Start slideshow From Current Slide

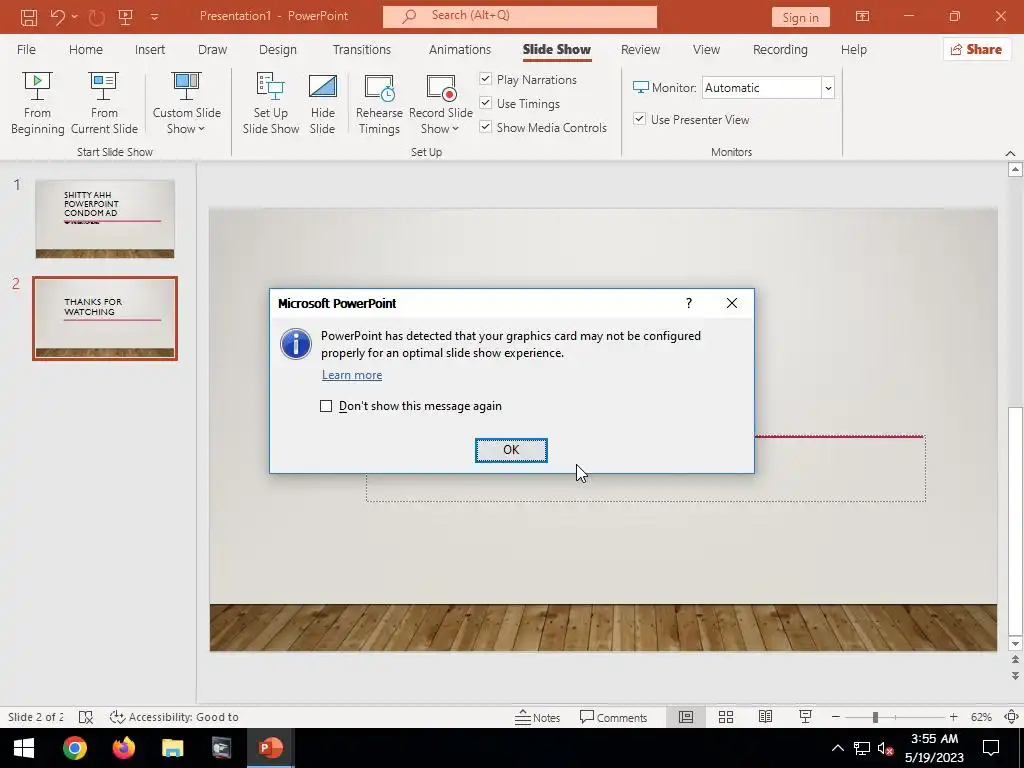104,103
